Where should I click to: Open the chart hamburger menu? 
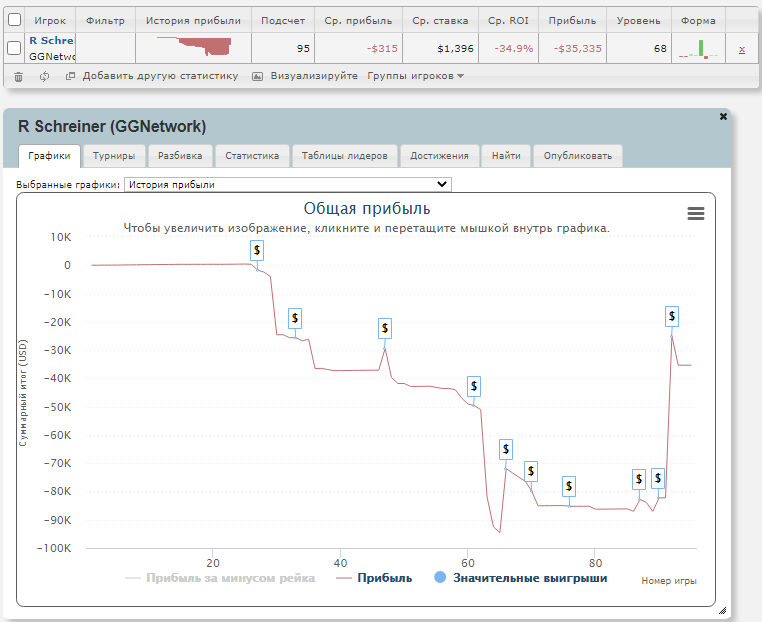[x=696, y=214]
